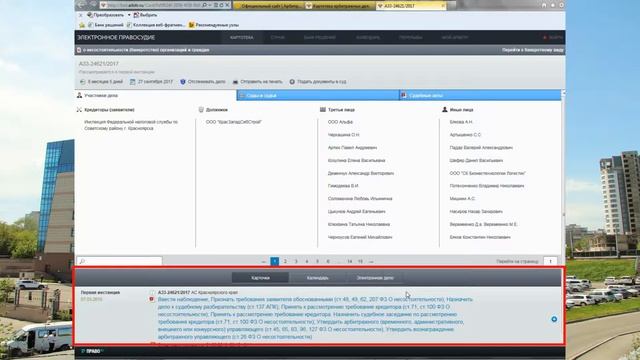The width and height of the screenshot is (640, 360).
Task: Switch to the 'Официальный сайт Арбитр...' browser tab
Action: (x=269, y=6)
